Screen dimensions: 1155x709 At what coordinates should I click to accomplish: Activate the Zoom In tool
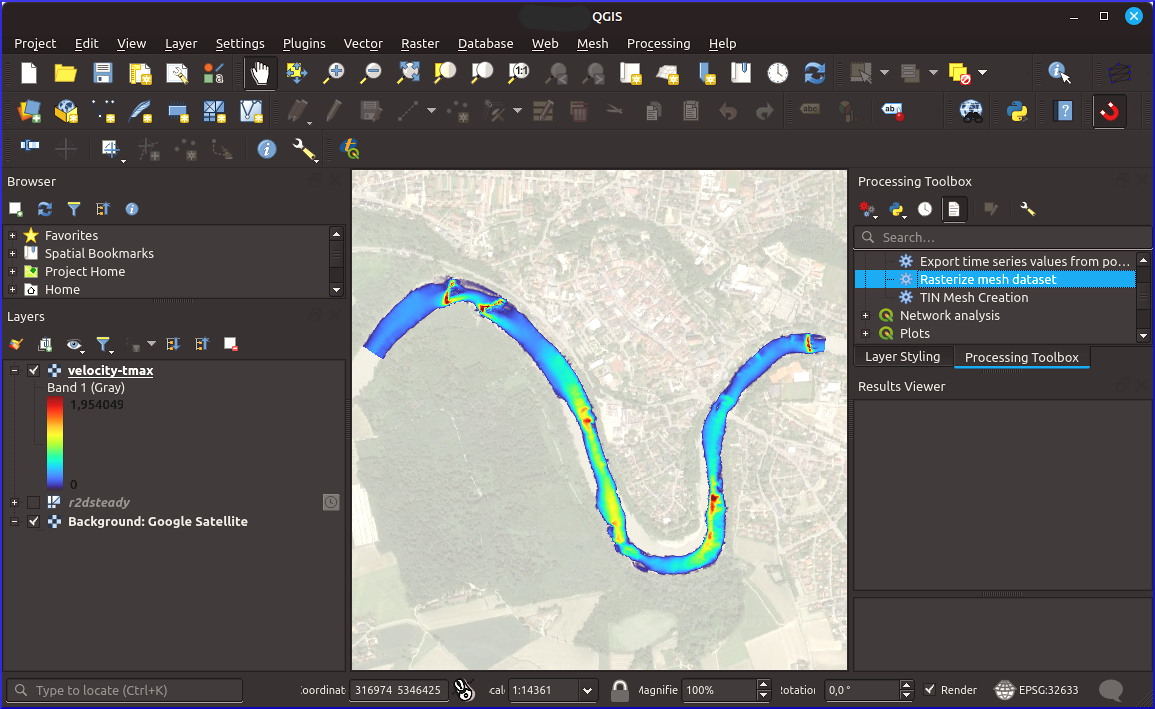(334, 72)
